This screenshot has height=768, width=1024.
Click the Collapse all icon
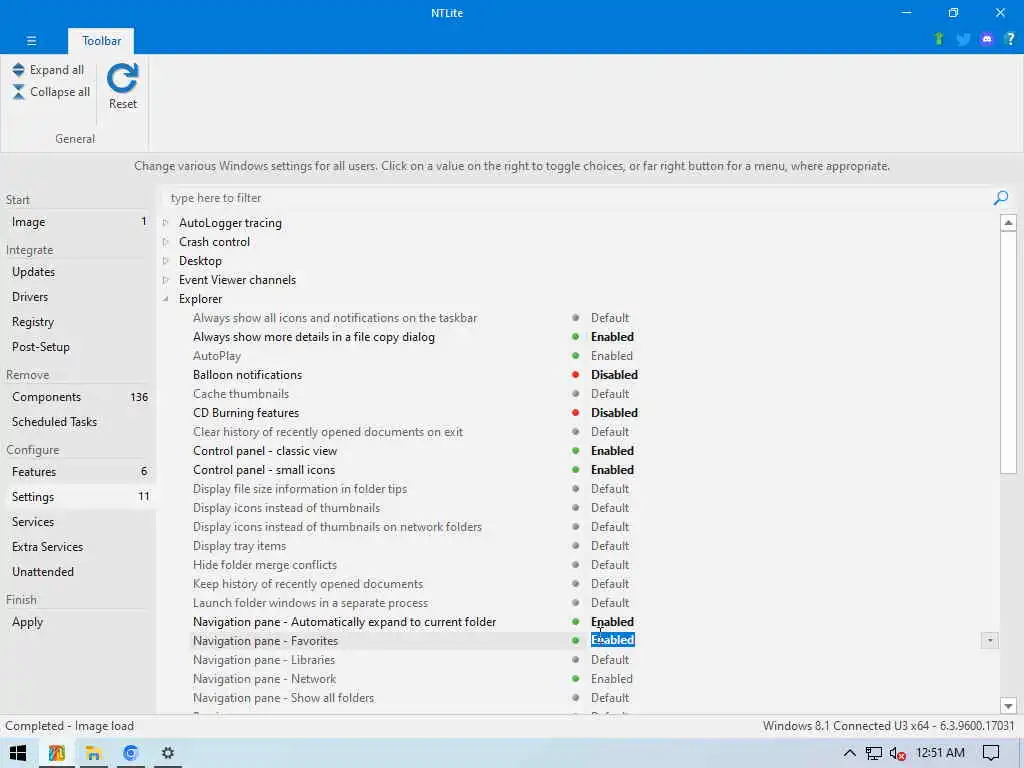coord(18,92)
